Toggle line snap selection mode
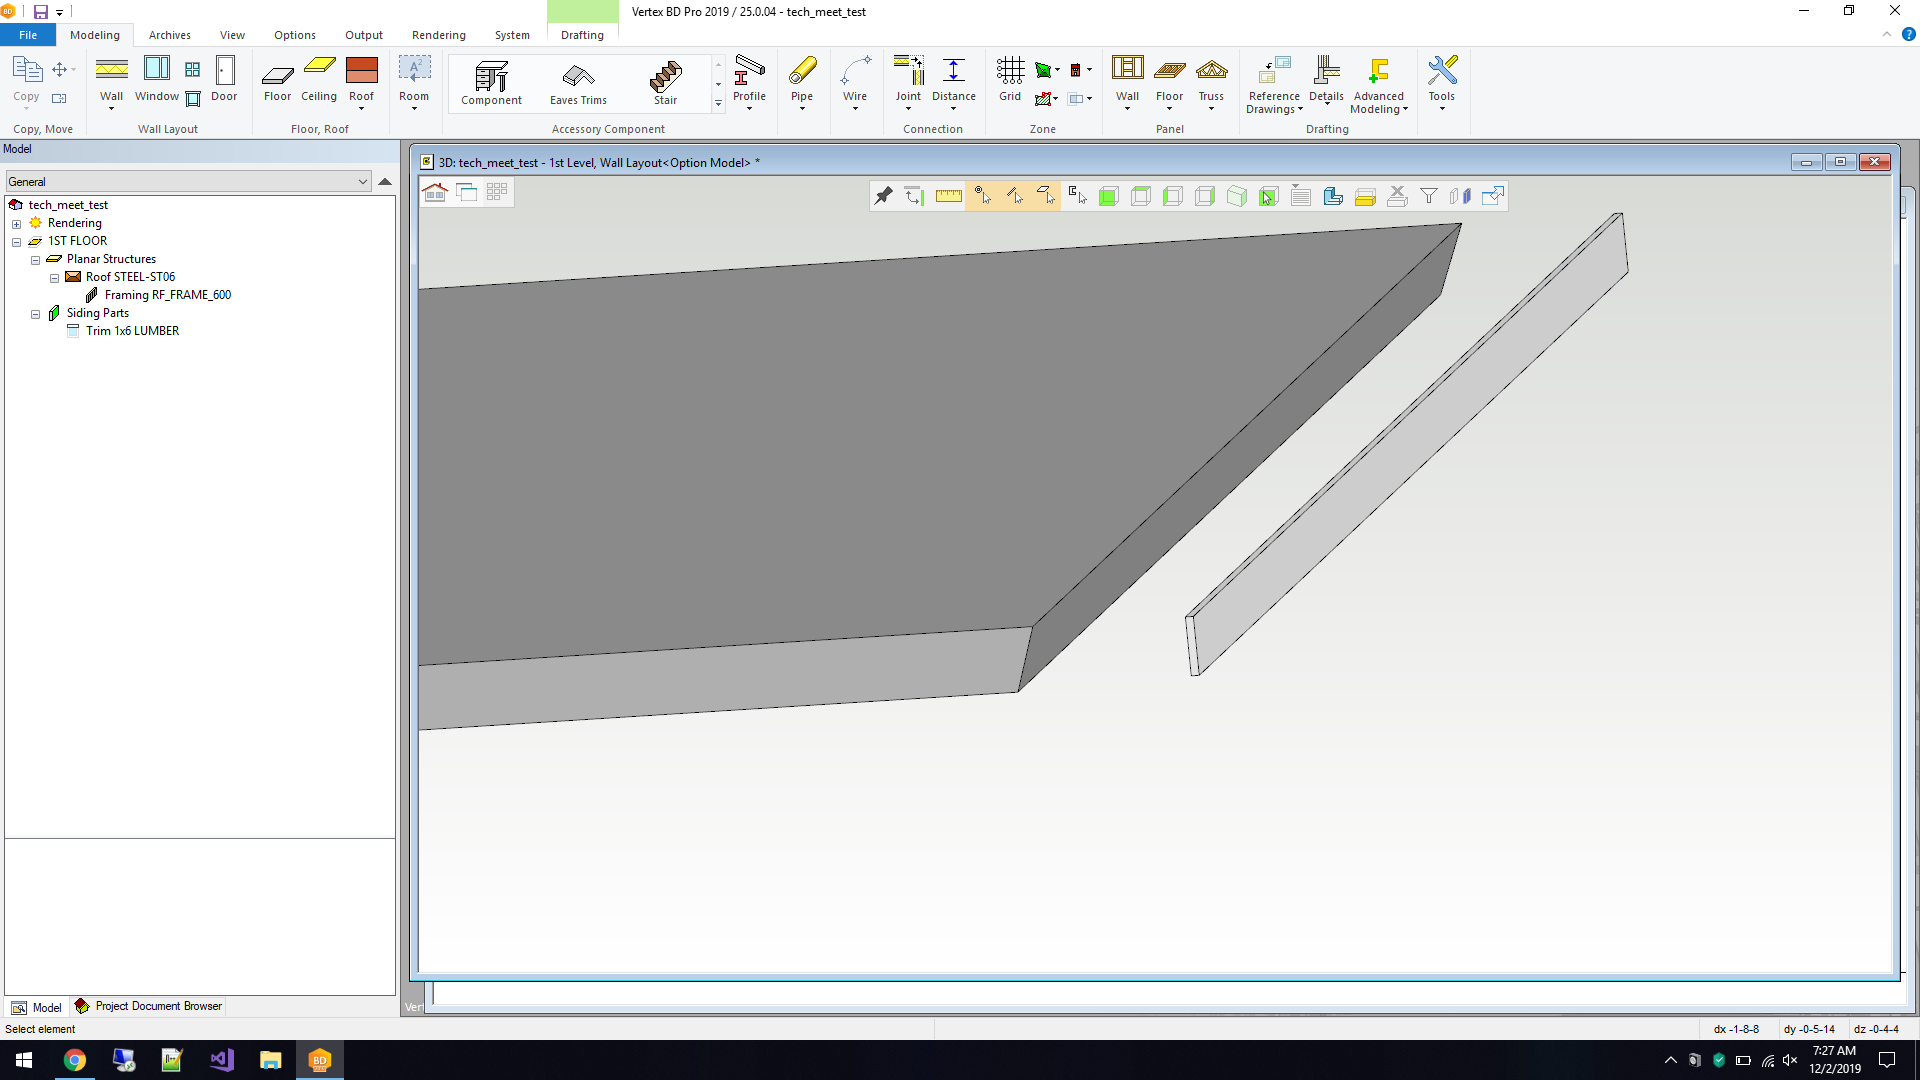The width and height of the screenshot is (1920, 1080). [1014, 196]
